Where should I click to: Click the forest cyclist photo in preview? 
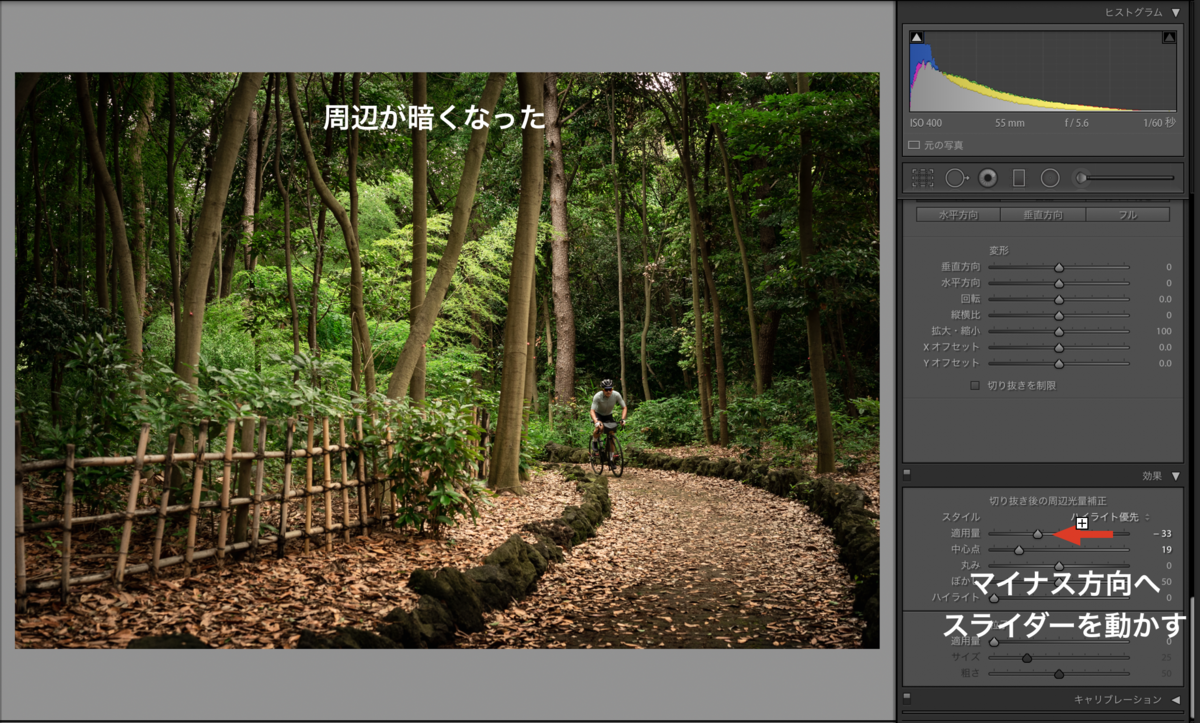[447, 360]
